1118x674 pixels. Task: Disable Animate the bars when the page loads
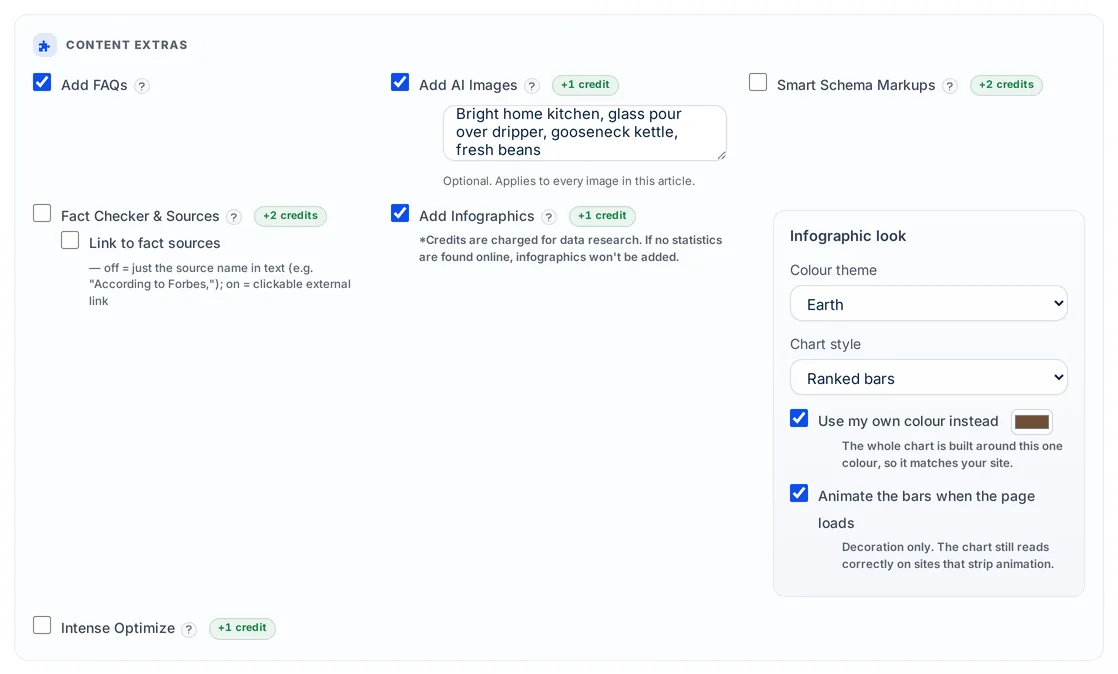coord(799,493)
